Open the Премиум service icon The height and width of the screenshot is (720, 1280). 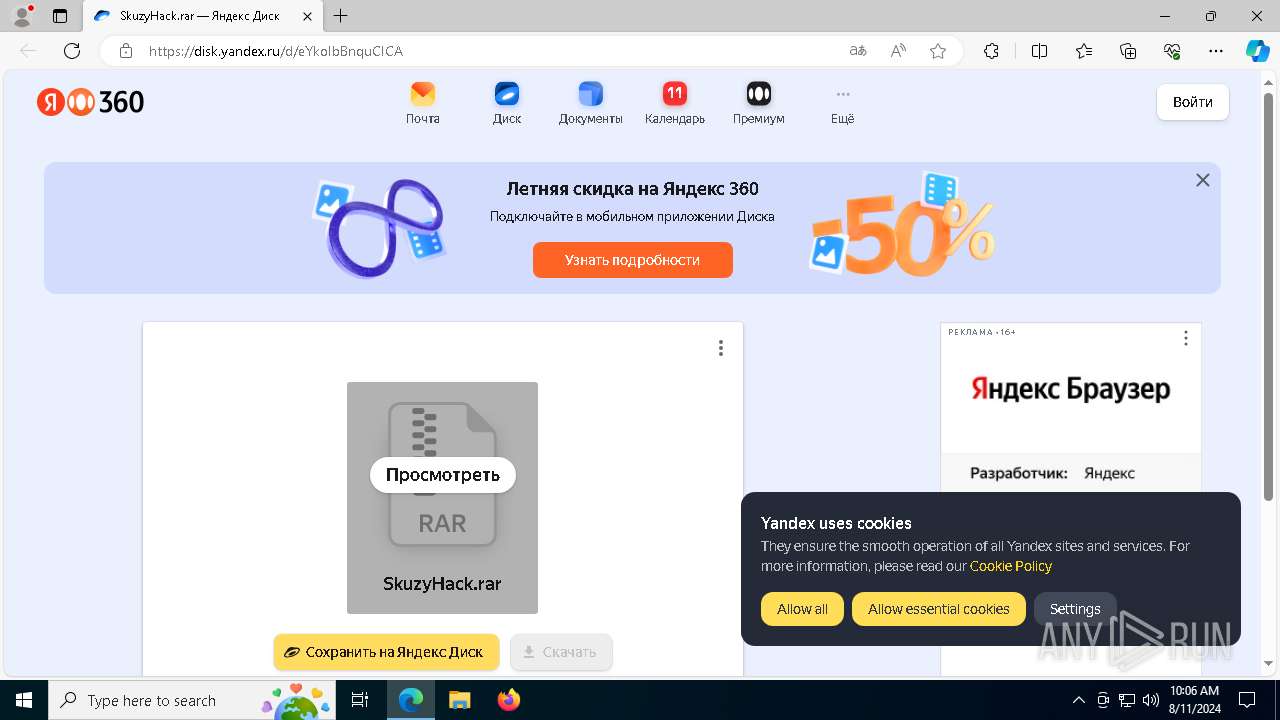[x=759, y=103]
